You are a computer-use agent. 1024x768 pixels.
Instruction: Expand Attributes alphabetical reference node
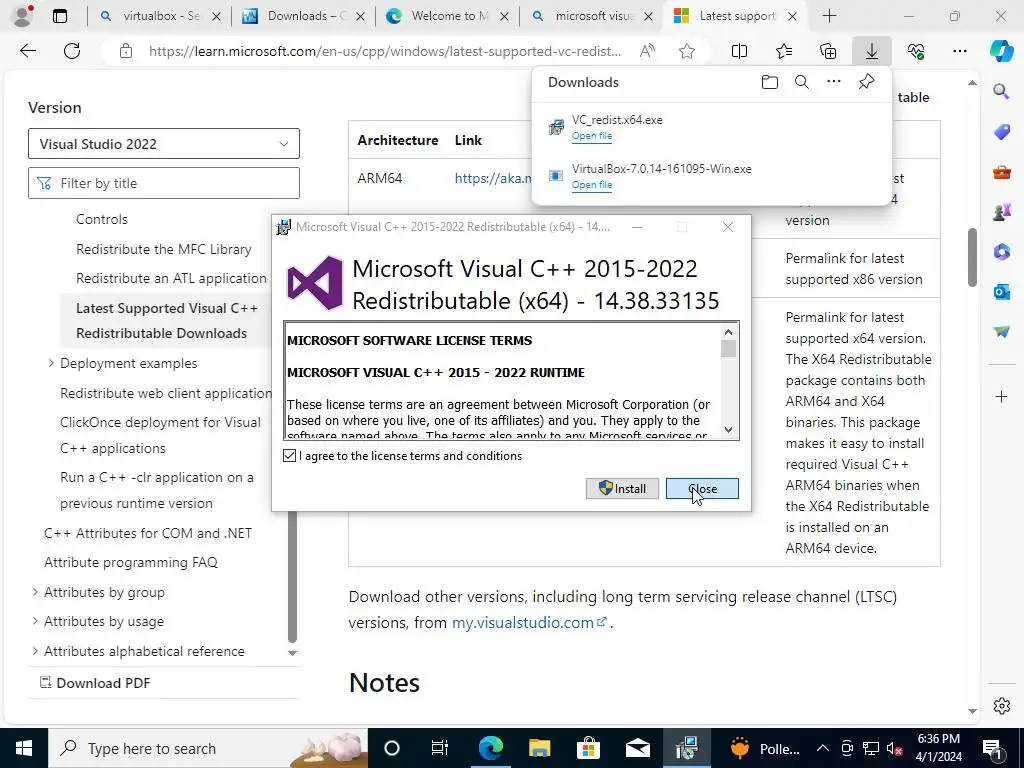coord(35,650)
